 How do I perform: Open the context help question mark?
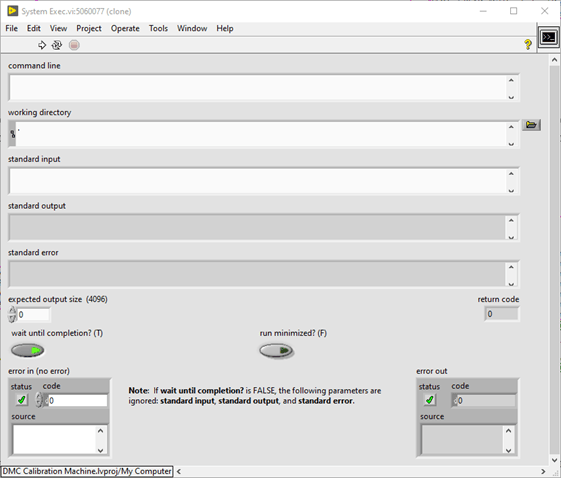point(528,45)
